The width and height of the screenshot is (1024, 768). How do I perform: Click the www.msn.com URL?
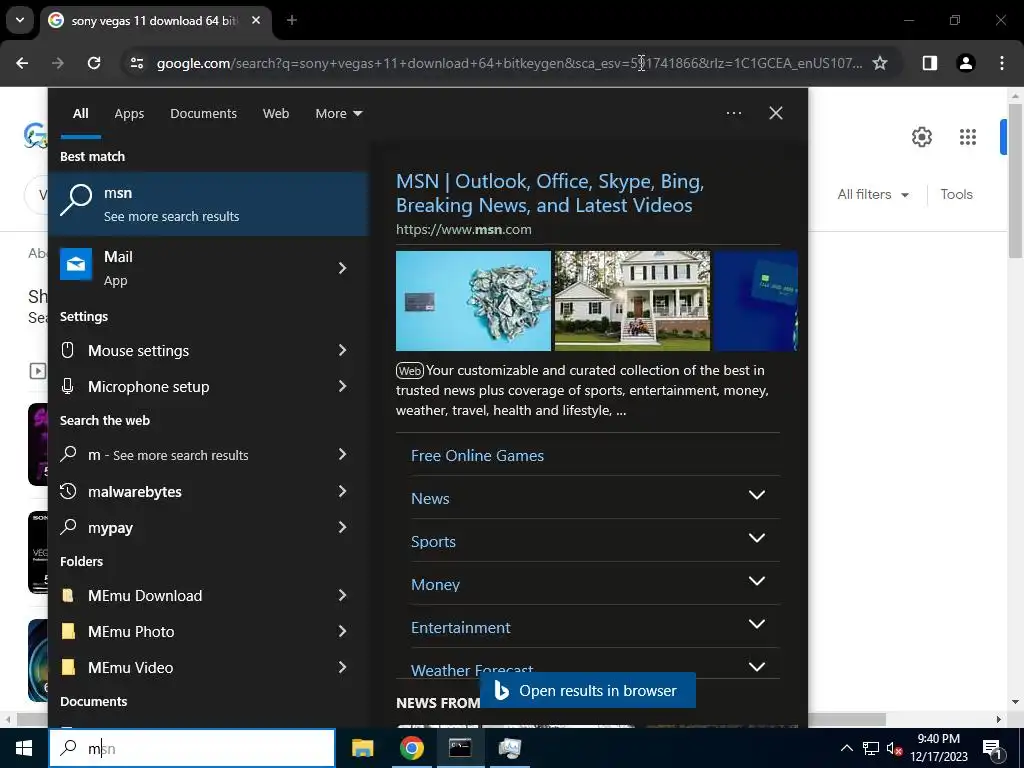click(464, 229)
